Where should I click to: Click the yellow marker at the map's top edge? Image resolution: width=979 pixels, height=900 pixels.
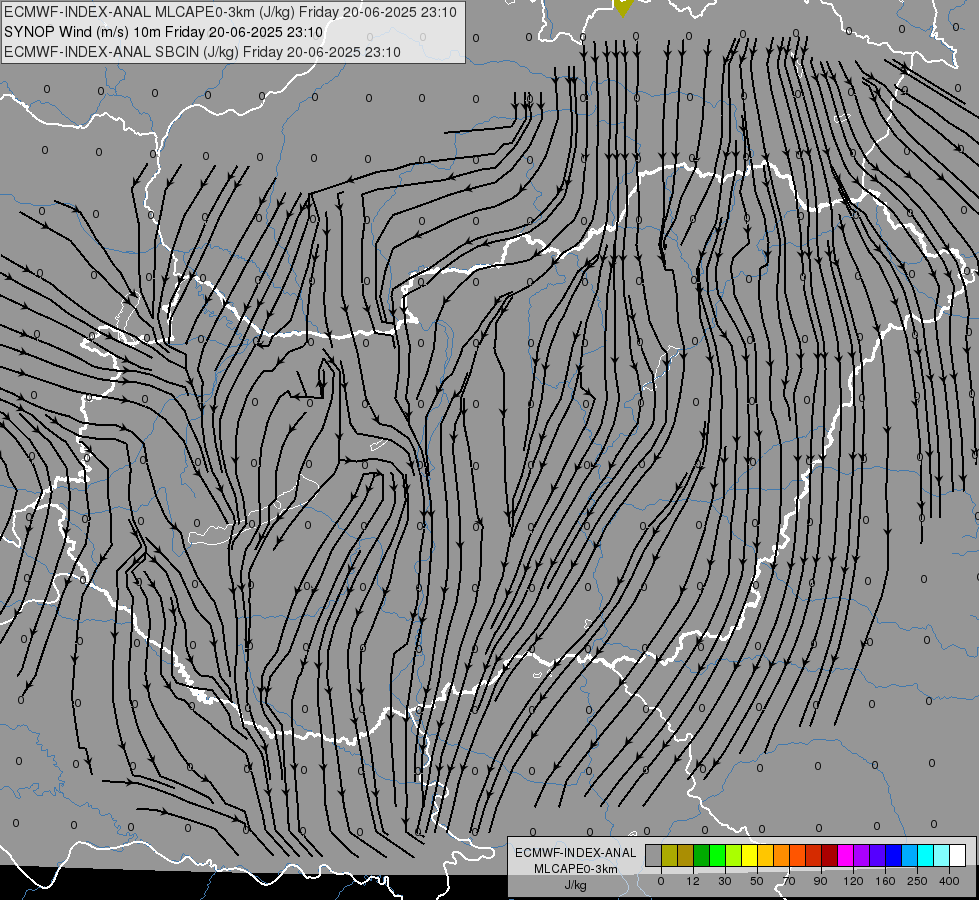[x=623, y=7]
